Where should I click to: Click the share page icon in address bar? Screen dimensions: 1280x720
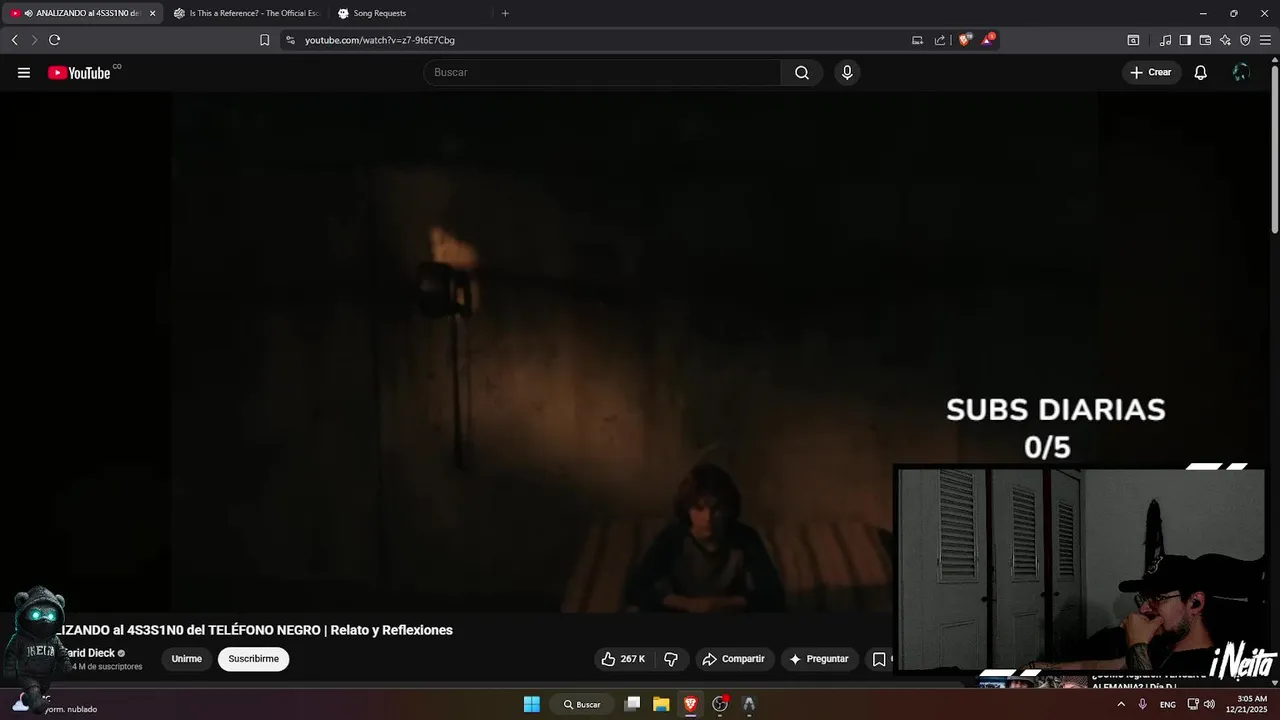(940, 40)
